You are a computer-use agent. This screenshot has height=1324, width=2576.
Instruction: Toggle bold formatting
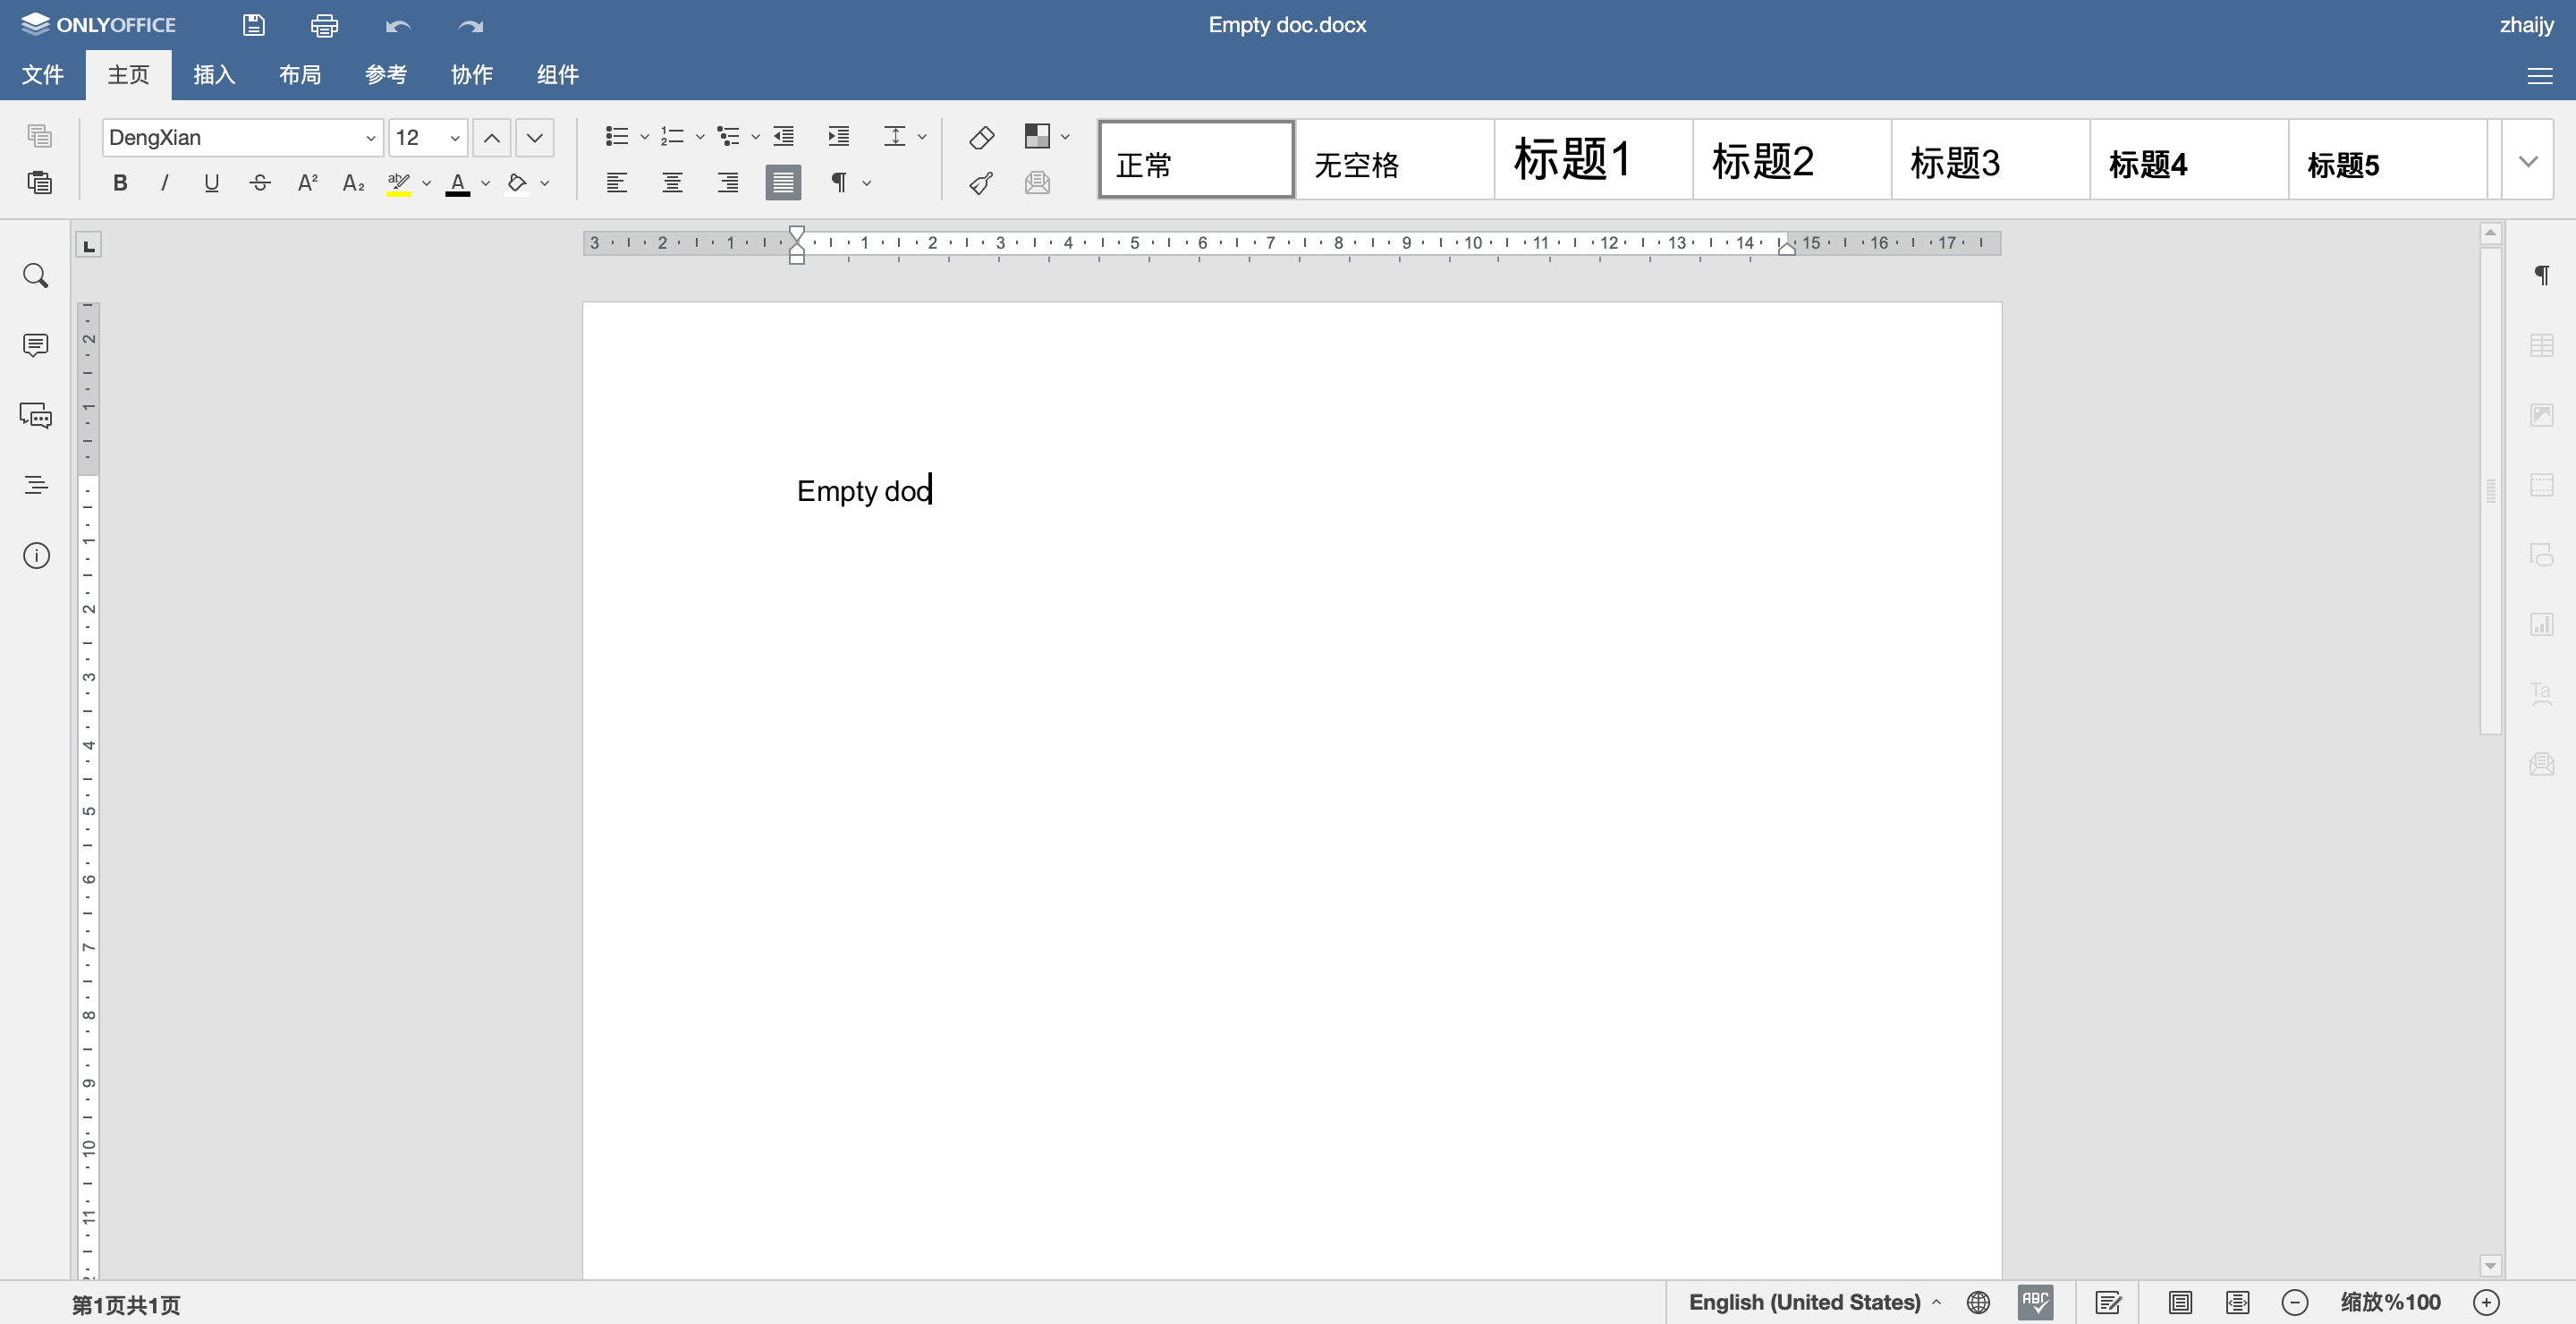(x=120, y=182)
